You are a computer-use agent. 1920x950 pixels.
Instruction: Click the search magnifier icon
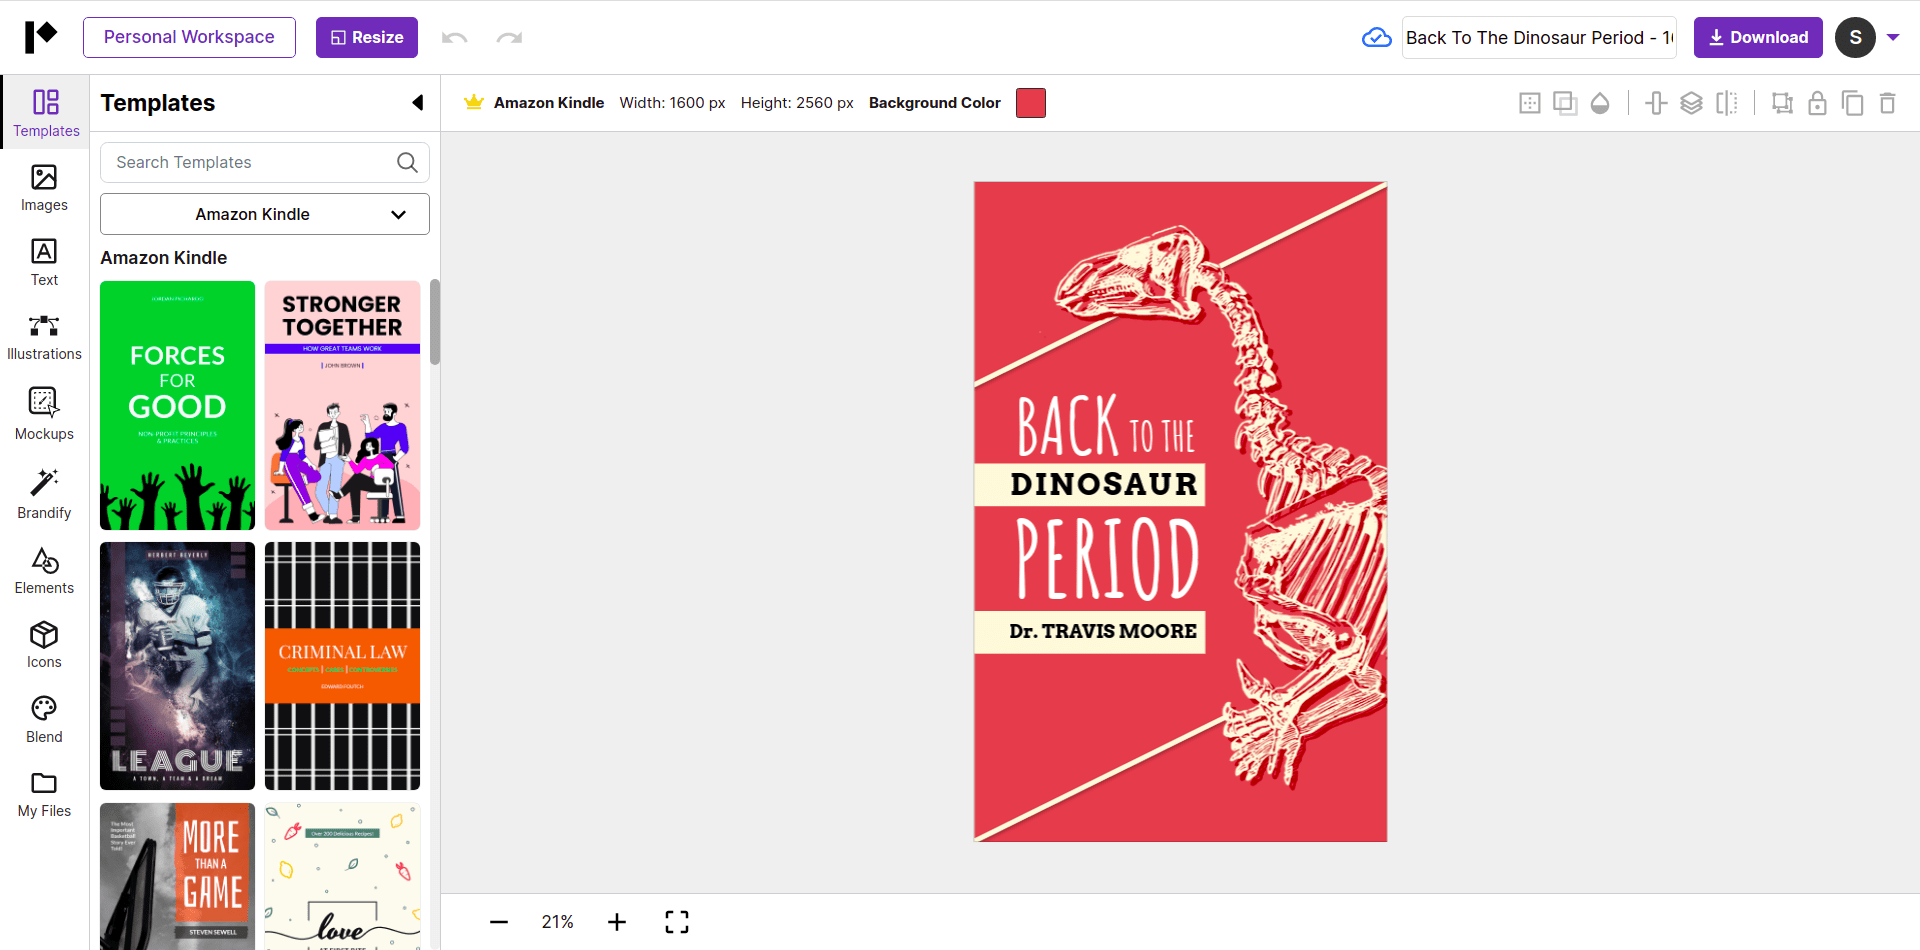[407, 162]
